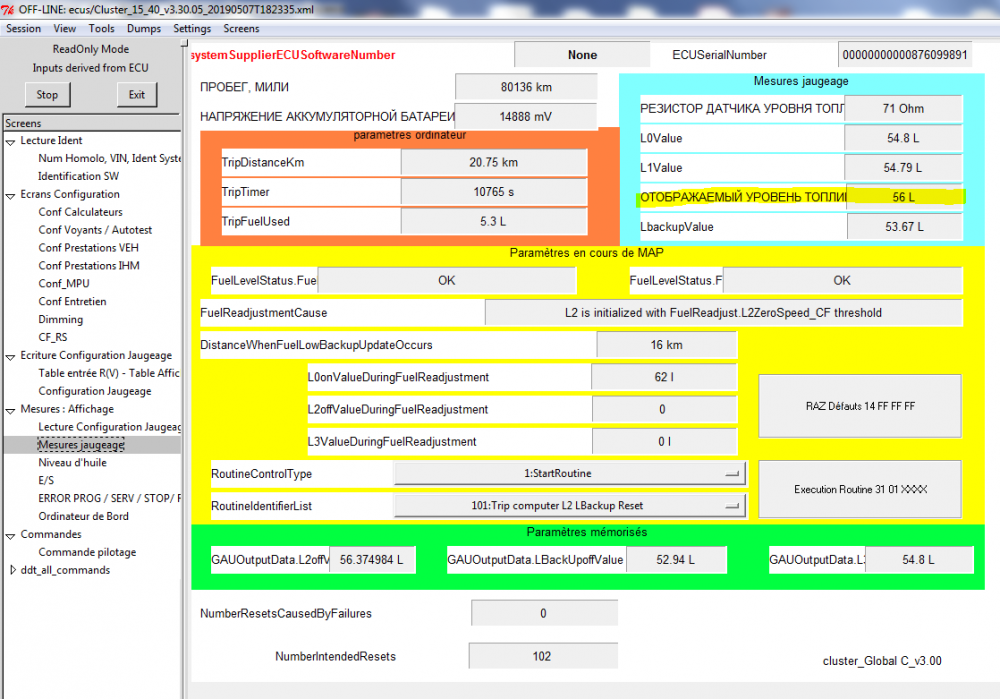1000x699 pixels.
Task: Select the highlighted Mesures jaugeage item
Action: pyautogui.click(x=82, y=445)
